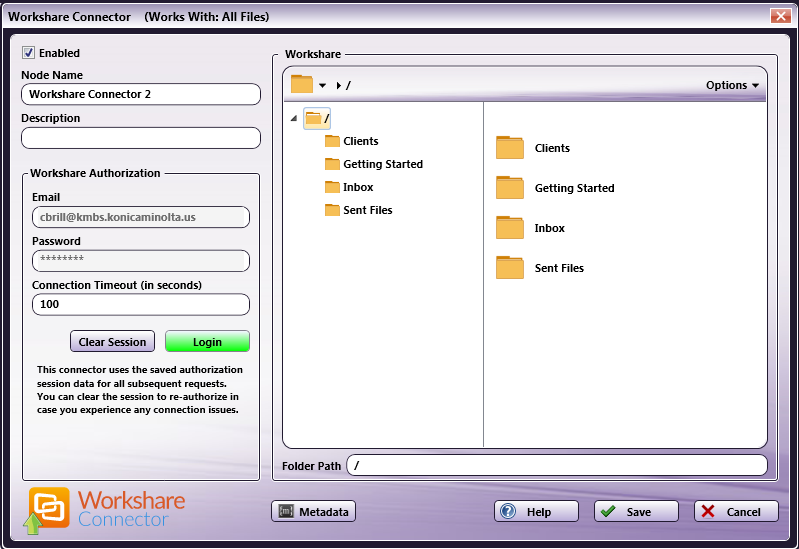The height and width of the screenshot is (549, 799).
Task: Toggle the Enabled checkbox
Action: [29, 53]
